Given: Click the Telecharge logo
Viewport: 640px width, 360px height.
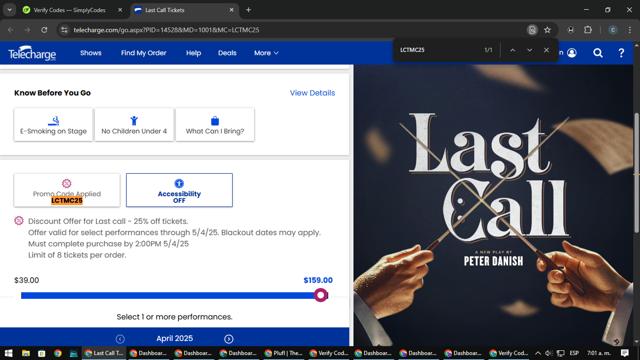Looking at the screenshot, I should (32, 53).
